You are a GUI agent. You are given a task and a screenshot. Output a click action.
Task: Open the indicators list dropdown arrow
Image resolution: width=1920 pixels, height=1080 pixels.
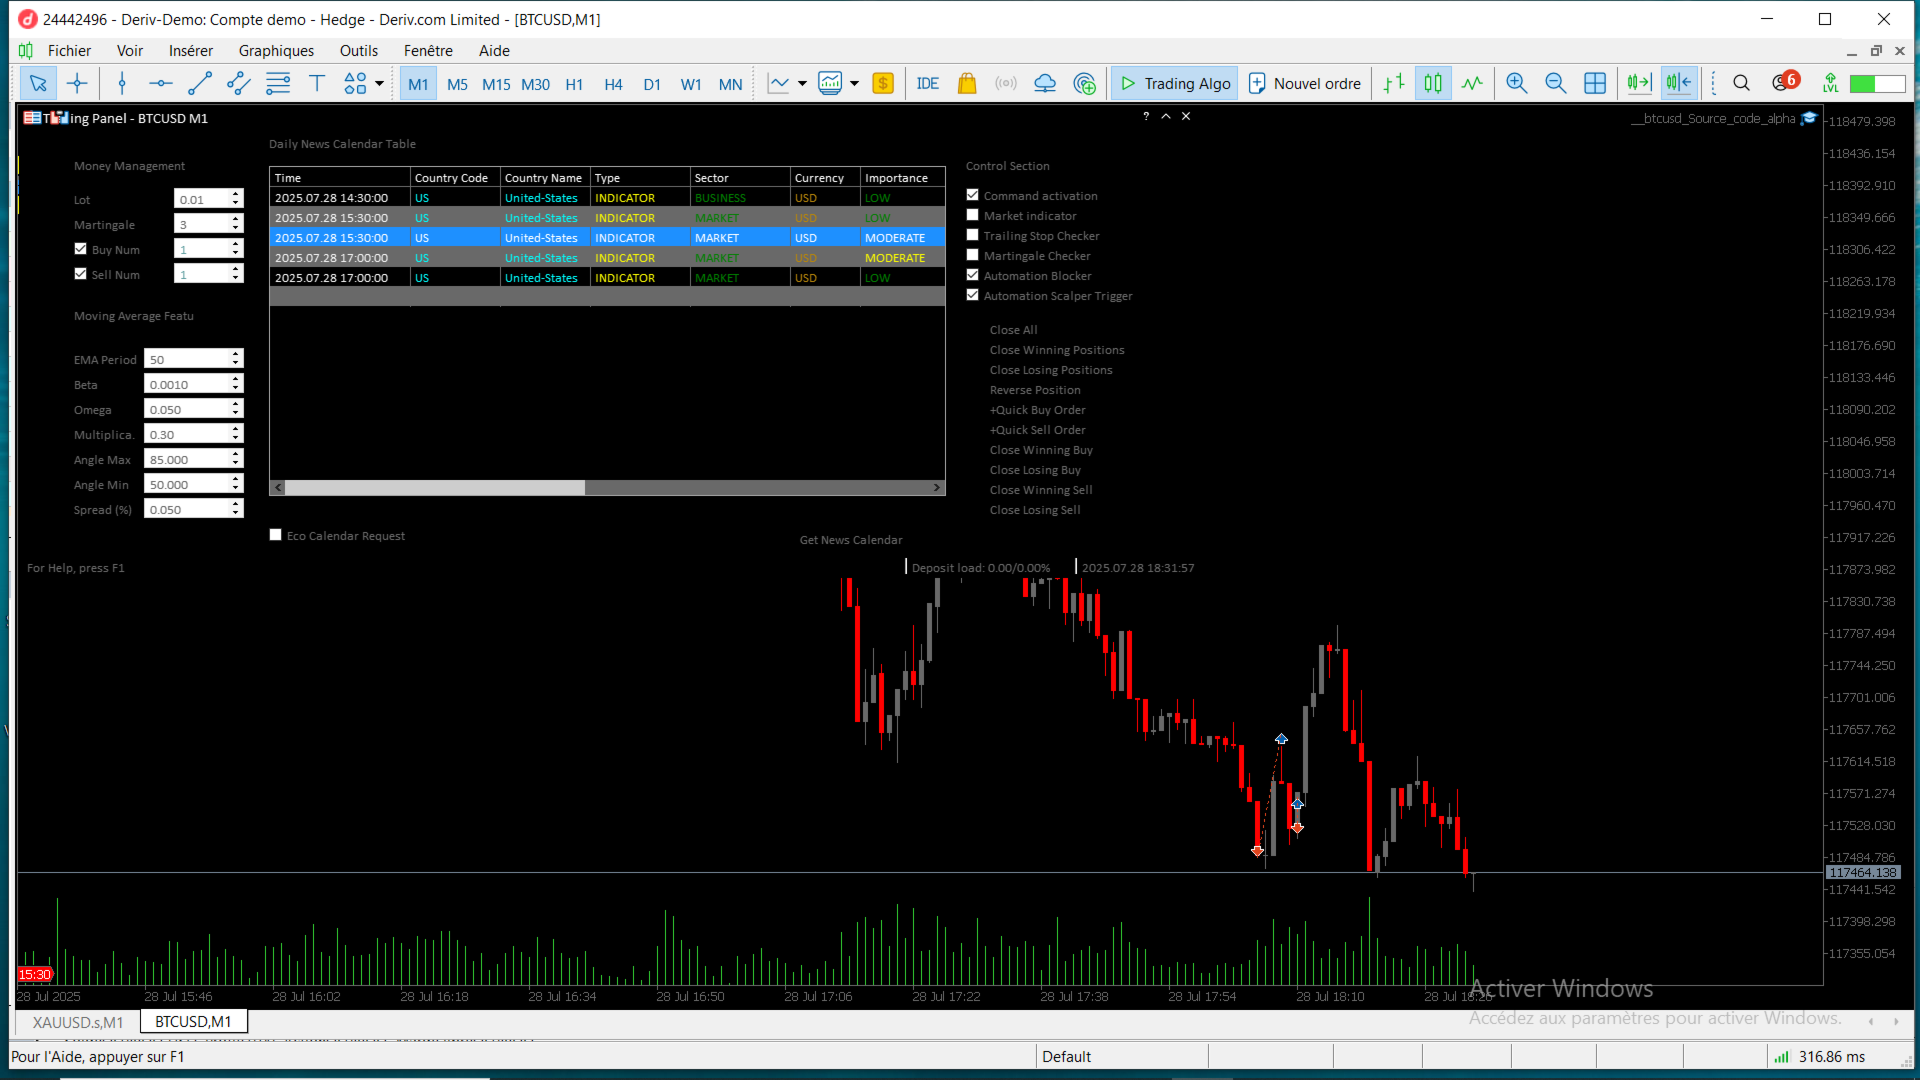coord(802,84)
